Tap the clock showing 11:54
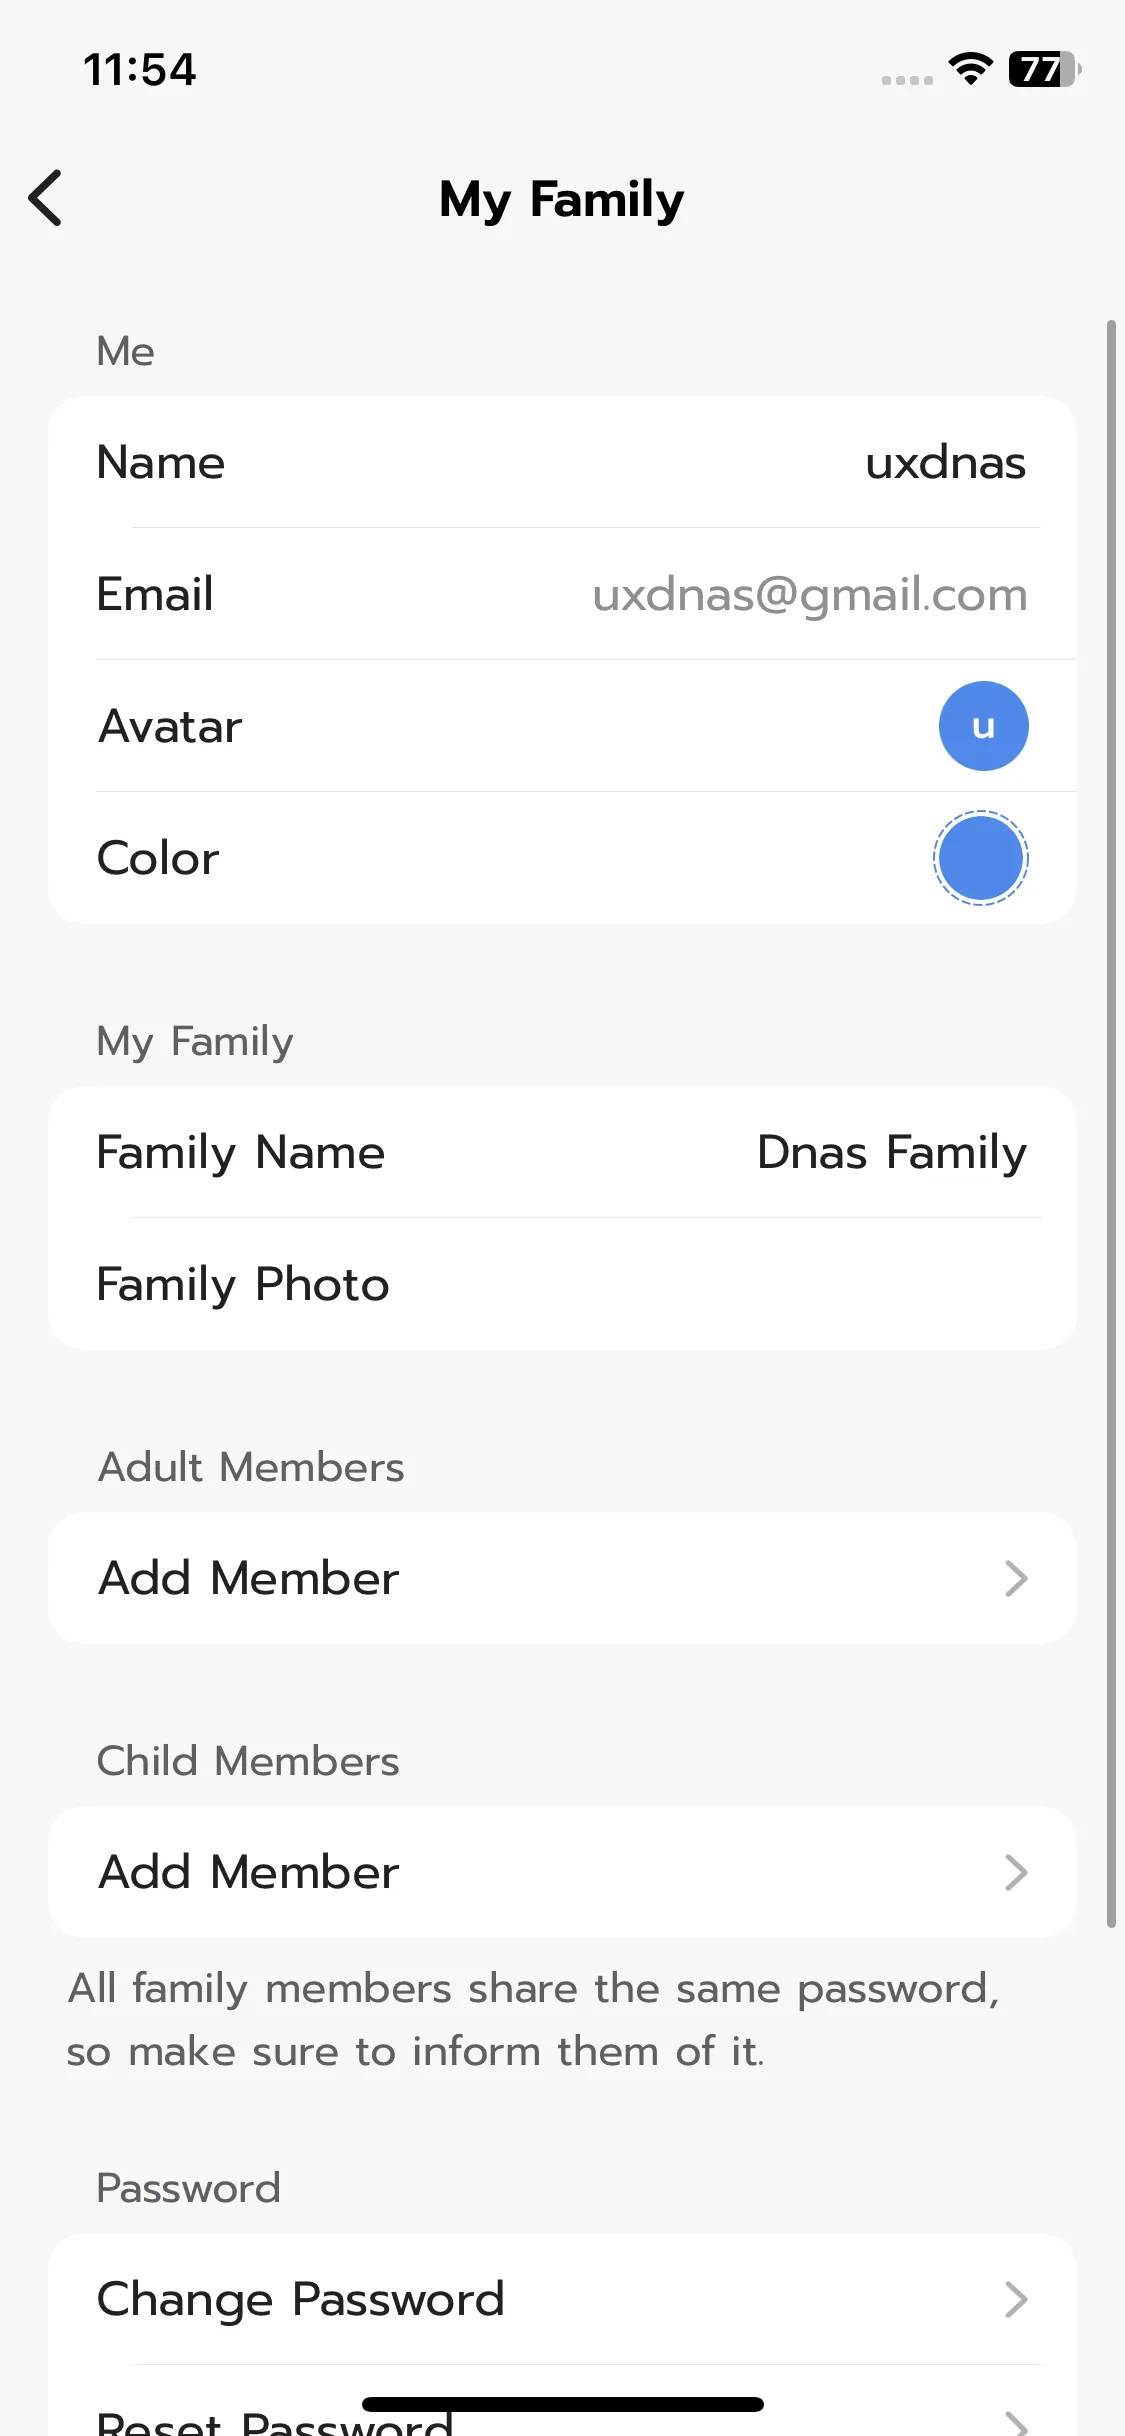Viewport: 1125px width, 2436px height. point(140,70)
